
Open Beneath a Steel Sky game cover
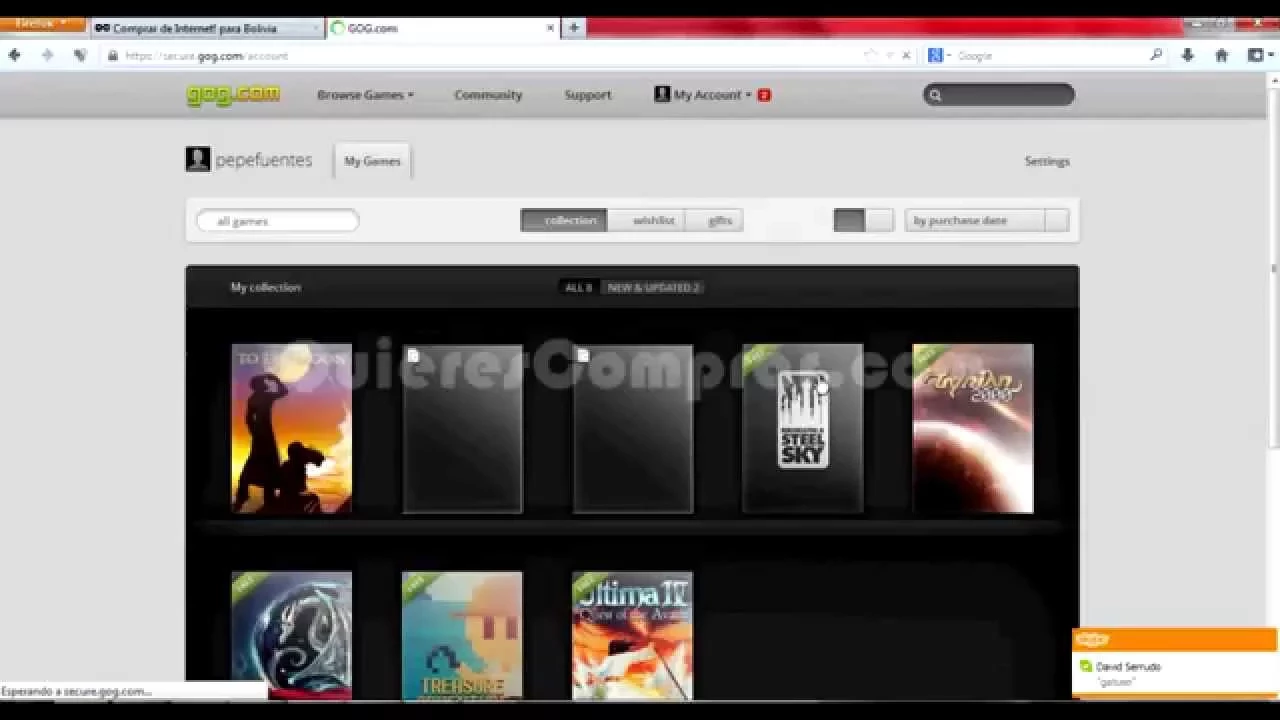point(802,428)
